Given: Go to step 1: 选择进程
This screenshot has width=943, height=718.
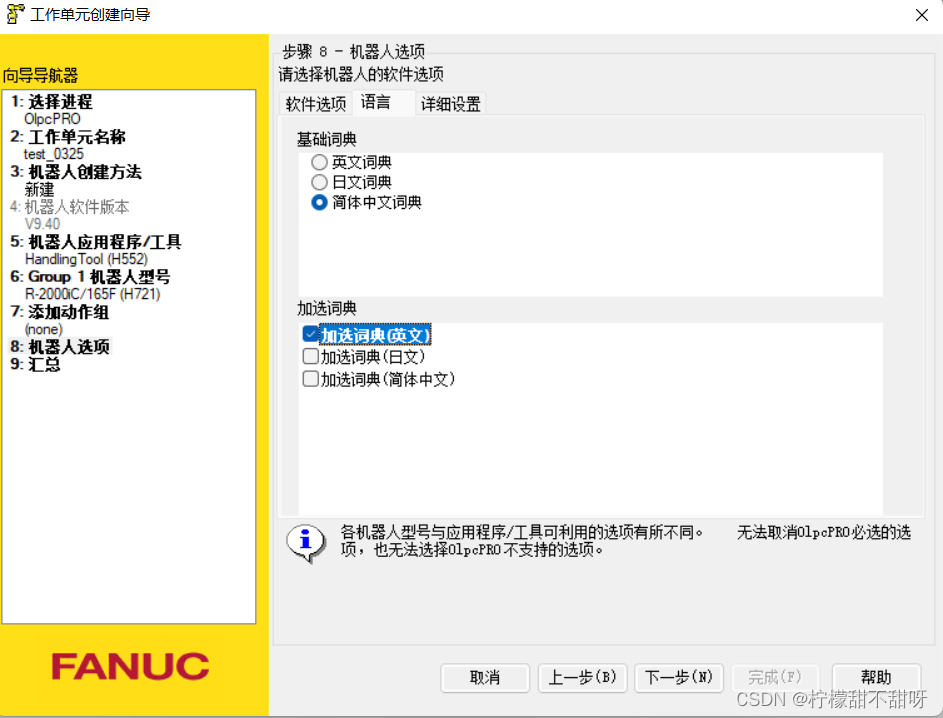Looking at the screenshot, I should (x=52, y=102).
